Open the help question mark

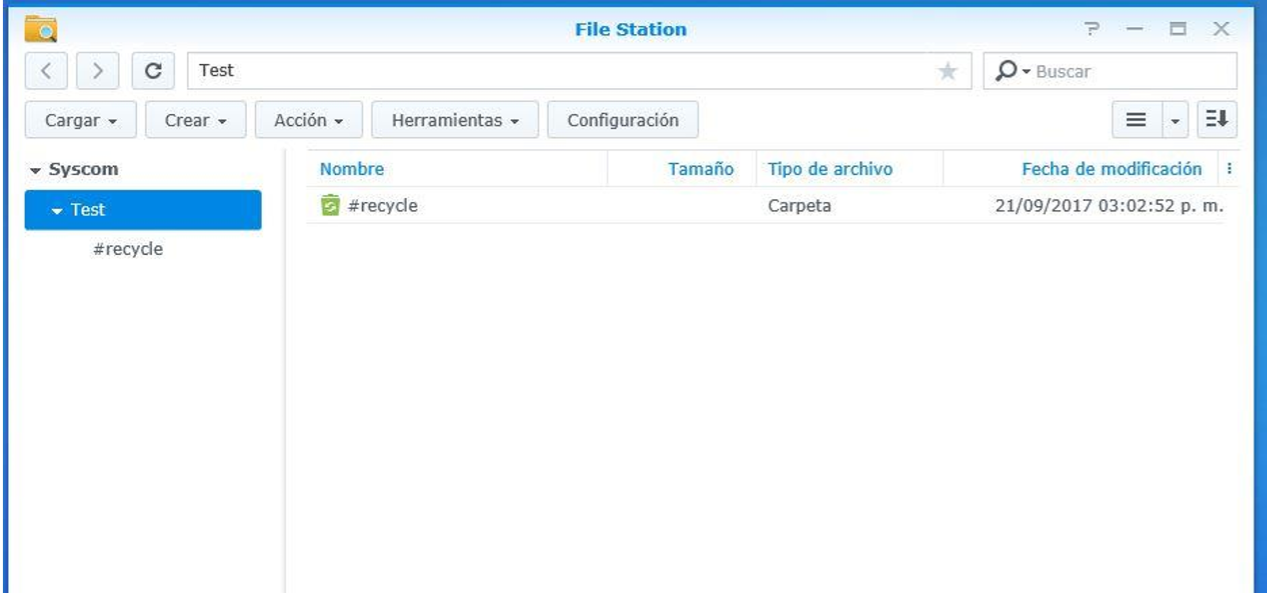pos(1094,30)
